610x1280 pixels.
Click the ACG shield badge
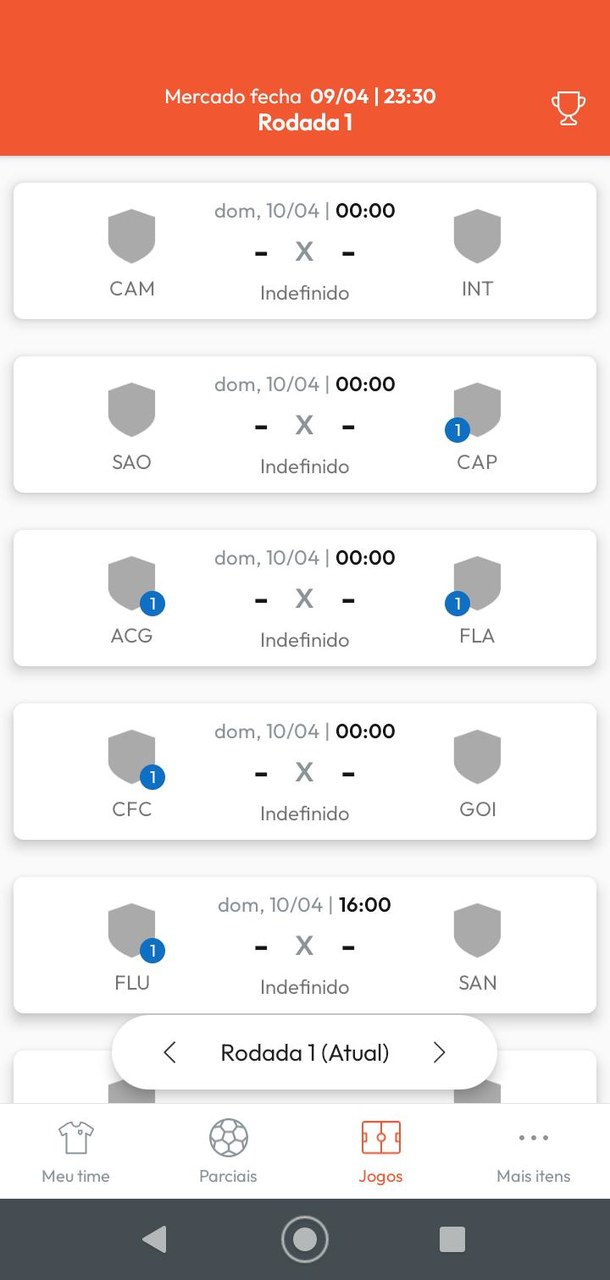tap(152, 604)
